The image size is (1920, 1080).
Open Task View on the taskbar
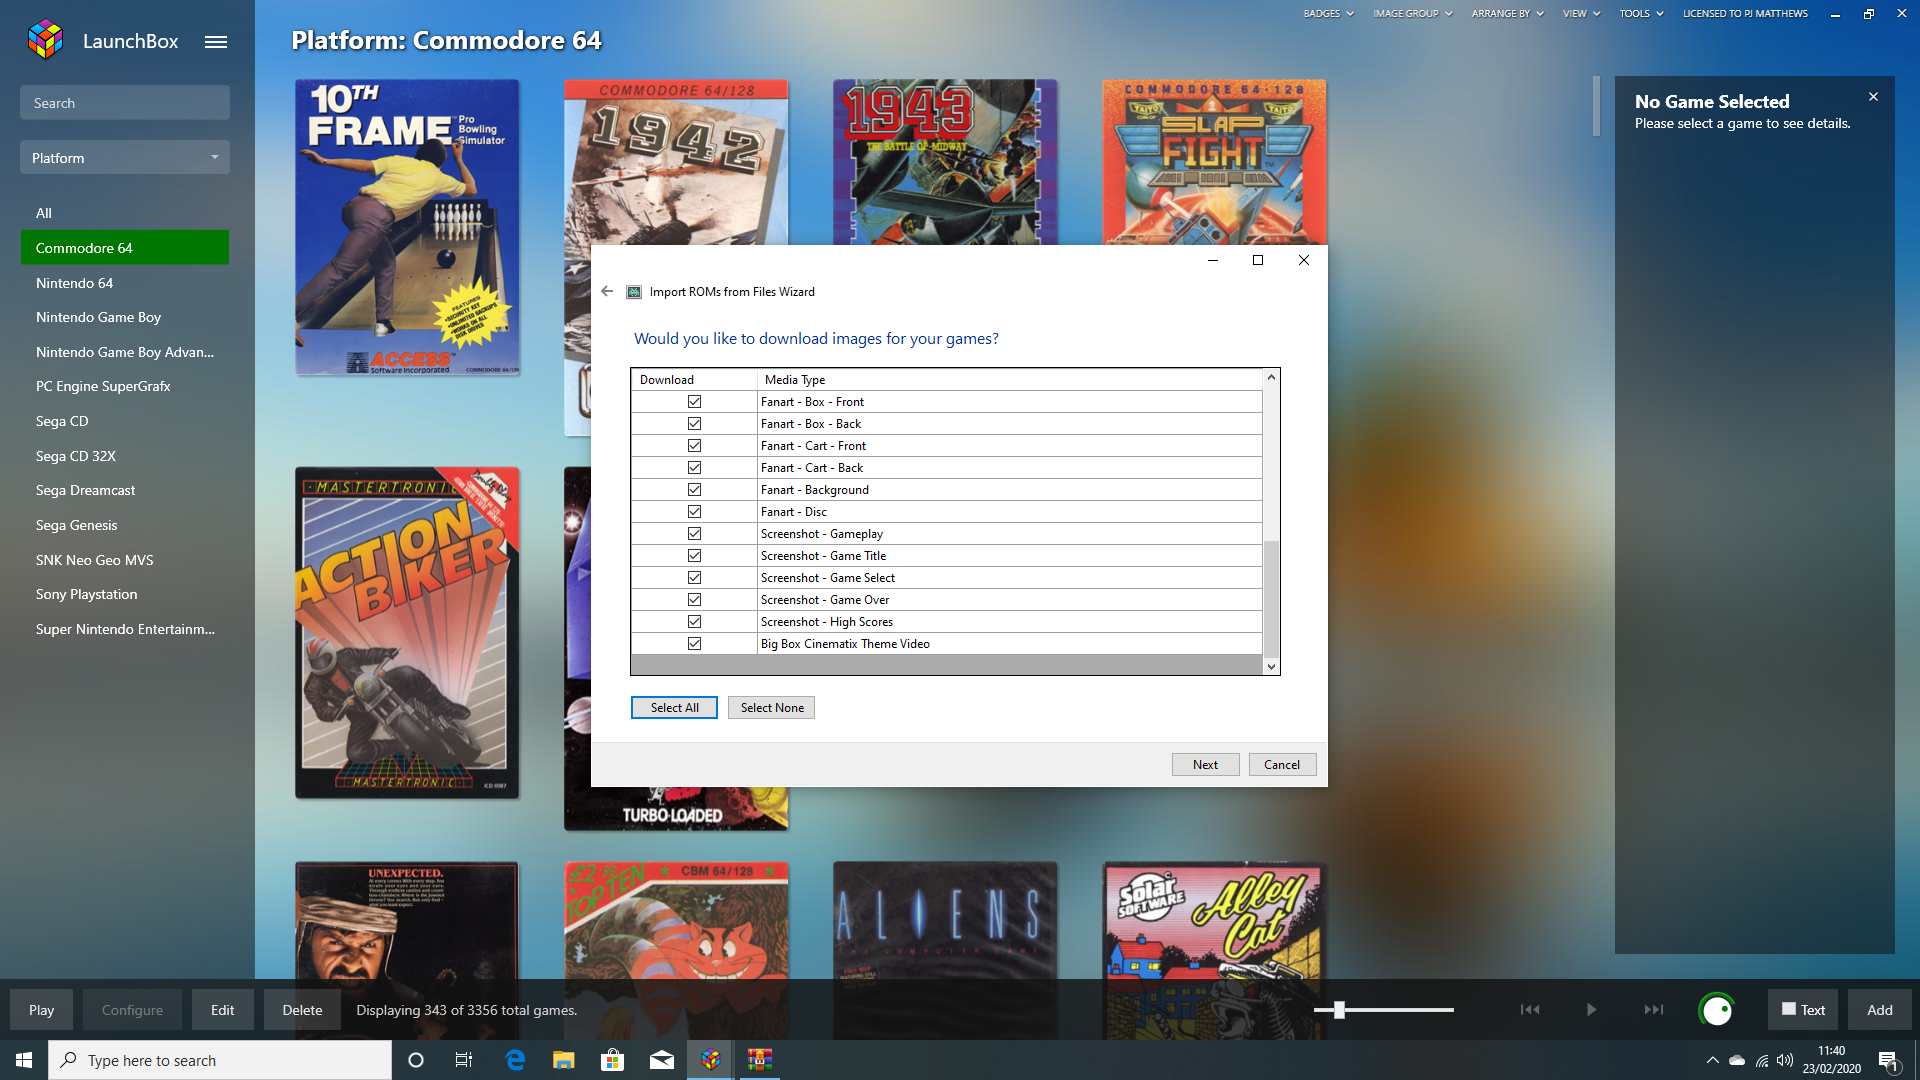pos(464,1060)
